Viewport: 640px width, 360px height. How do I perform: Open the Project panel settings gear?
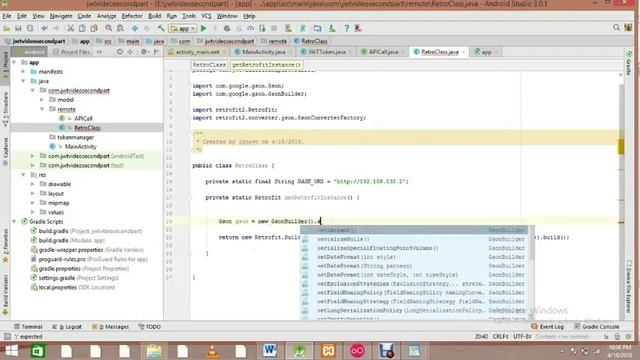tap(144, 52)
